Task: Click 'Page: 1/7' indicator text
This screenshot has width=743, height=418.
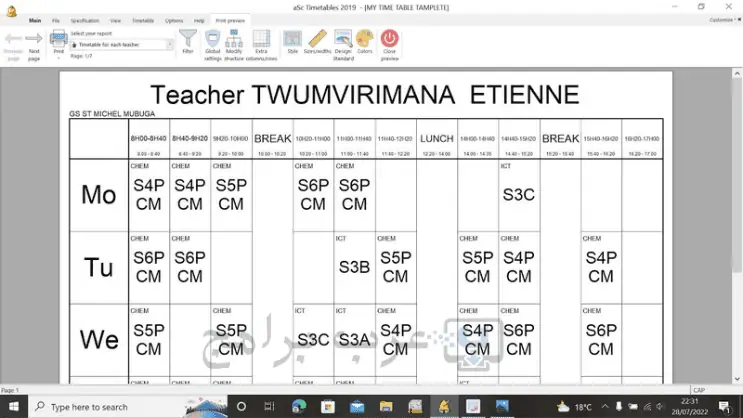Action: (x=81, y=56)
